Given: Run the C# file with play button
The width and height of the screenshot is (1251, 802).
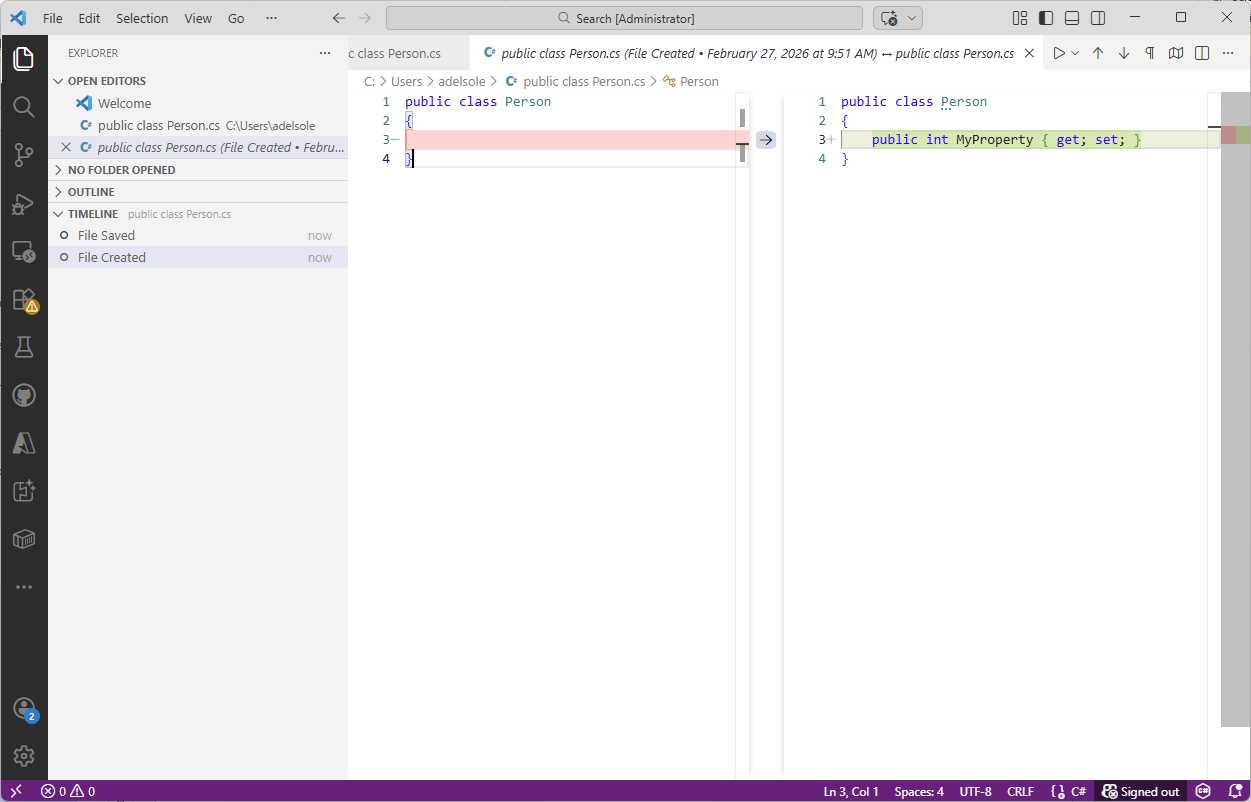Looking at the screenshot, I should pyautogui.click(x=1059, y=53).
